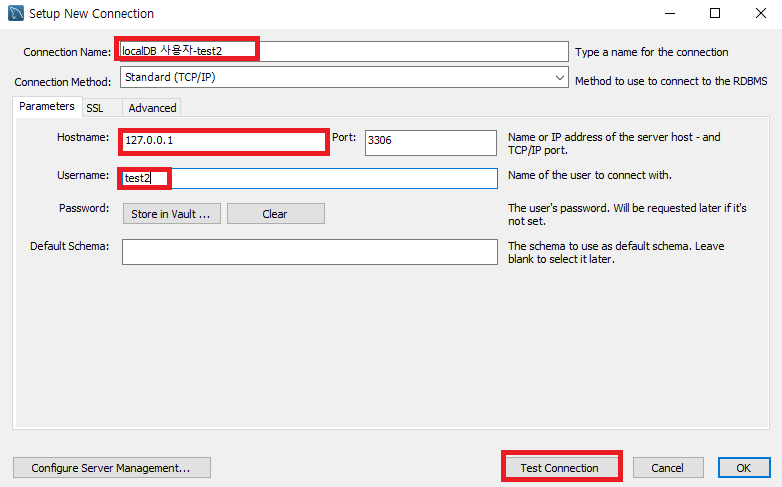The height and width of the screenshot is (487, 782).
Task: Select the Parameters tab
Action: coord(47,106)
